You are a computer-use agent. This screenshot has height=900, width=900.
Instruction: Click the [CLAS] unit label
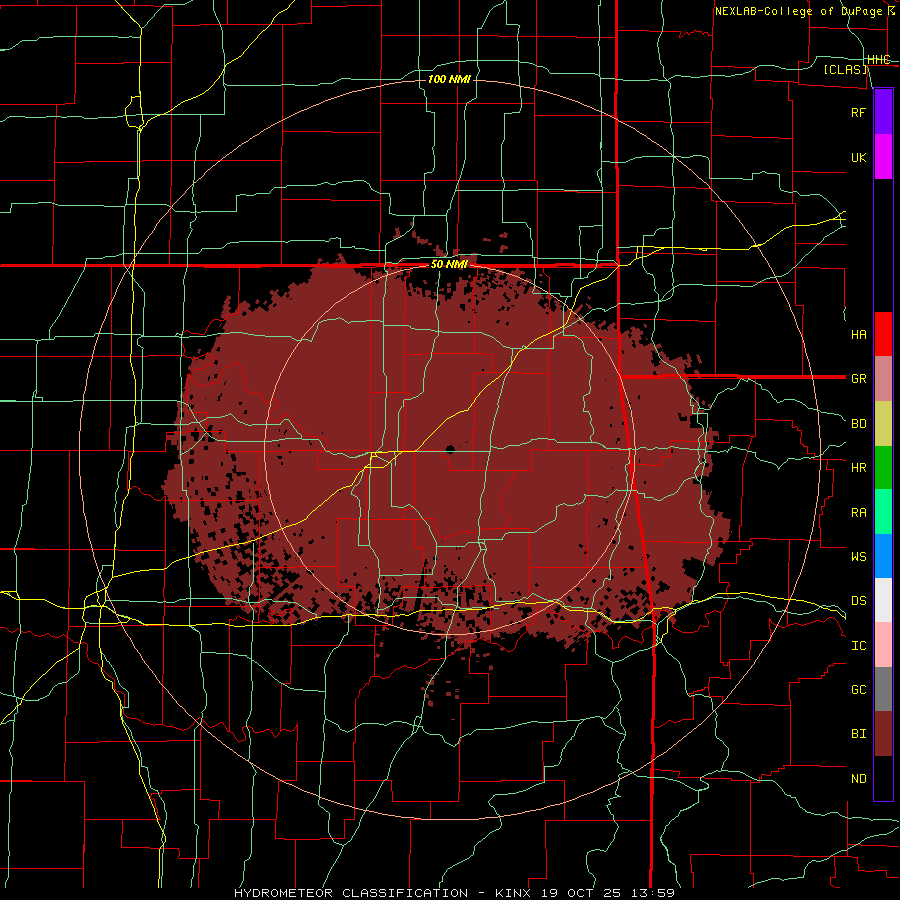tap(845, 69)
